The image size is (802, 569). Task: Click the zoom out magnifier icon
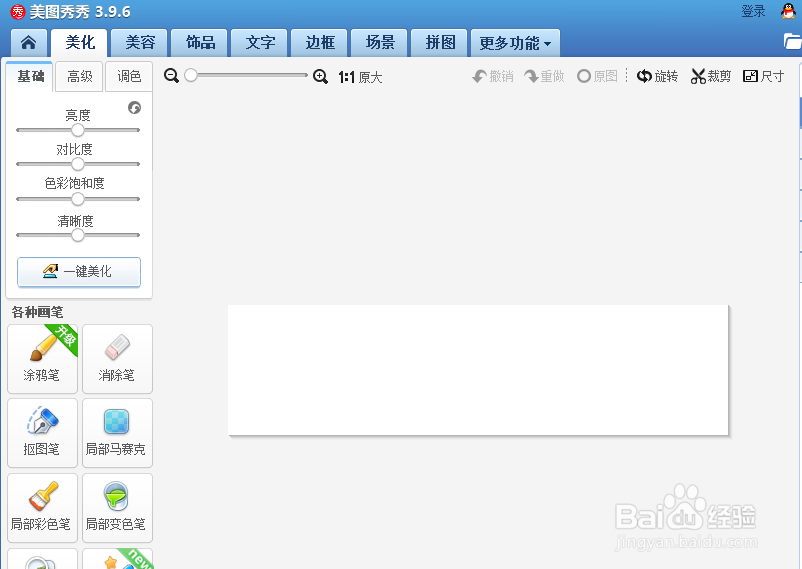click(x=171, y=76)
